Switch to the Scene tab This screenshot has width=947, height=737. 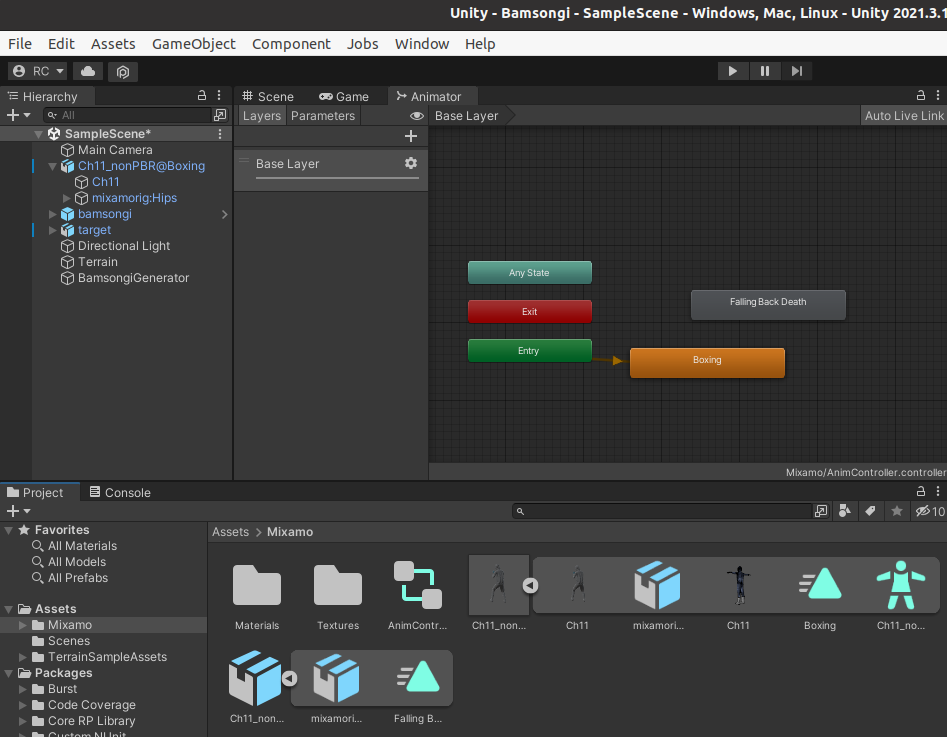(268, 97)
